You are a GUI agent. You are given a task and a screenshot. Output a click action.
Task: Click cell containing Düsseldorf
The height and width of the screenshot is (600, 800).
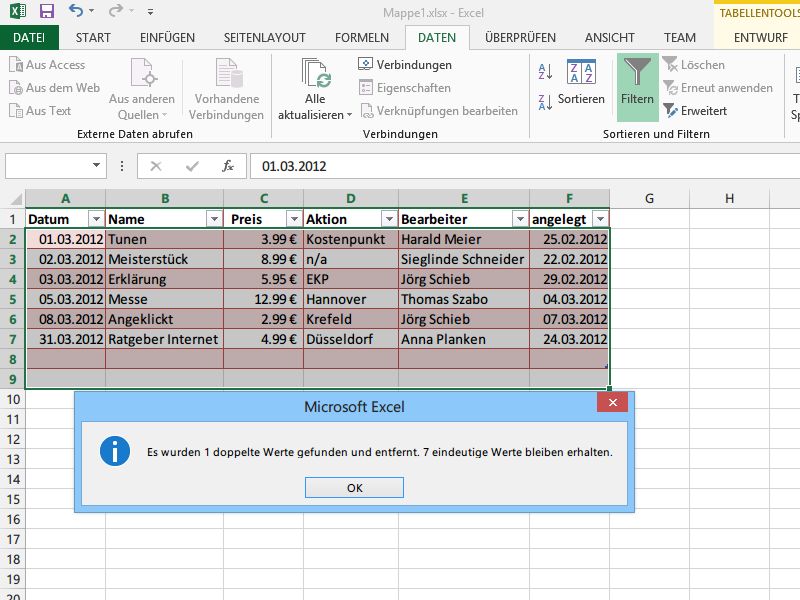pyautogui.click(x=351, y=339)
